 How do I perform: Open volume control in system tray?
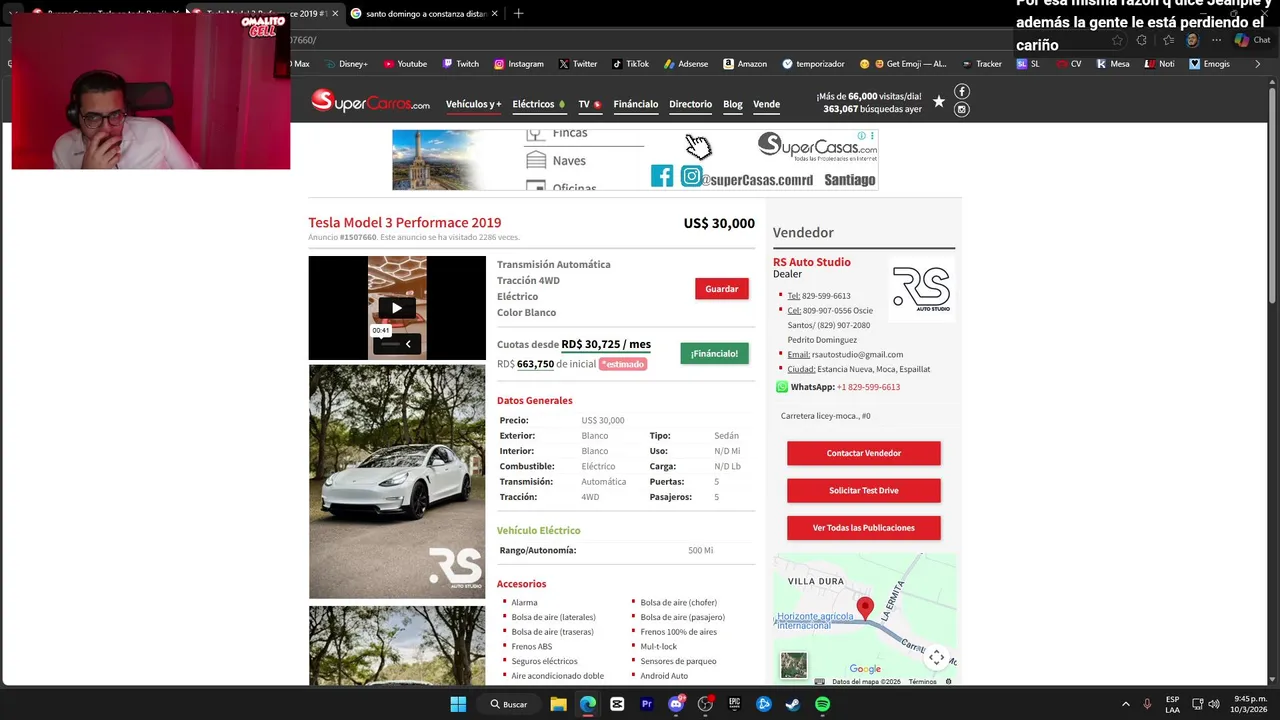(x=1214, y=704)
